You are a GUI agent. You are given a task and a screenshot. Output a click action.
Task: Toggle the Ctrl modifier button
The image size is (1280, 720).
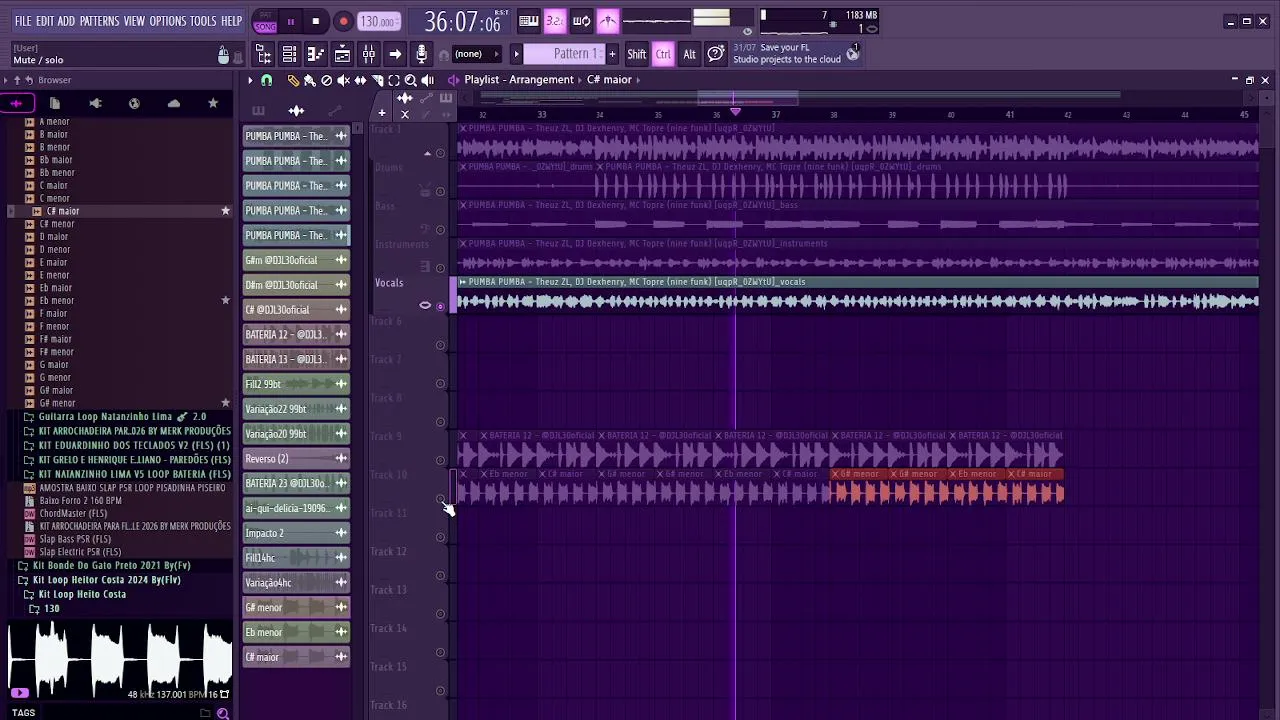pyautogui.click(x=663, y=54)
